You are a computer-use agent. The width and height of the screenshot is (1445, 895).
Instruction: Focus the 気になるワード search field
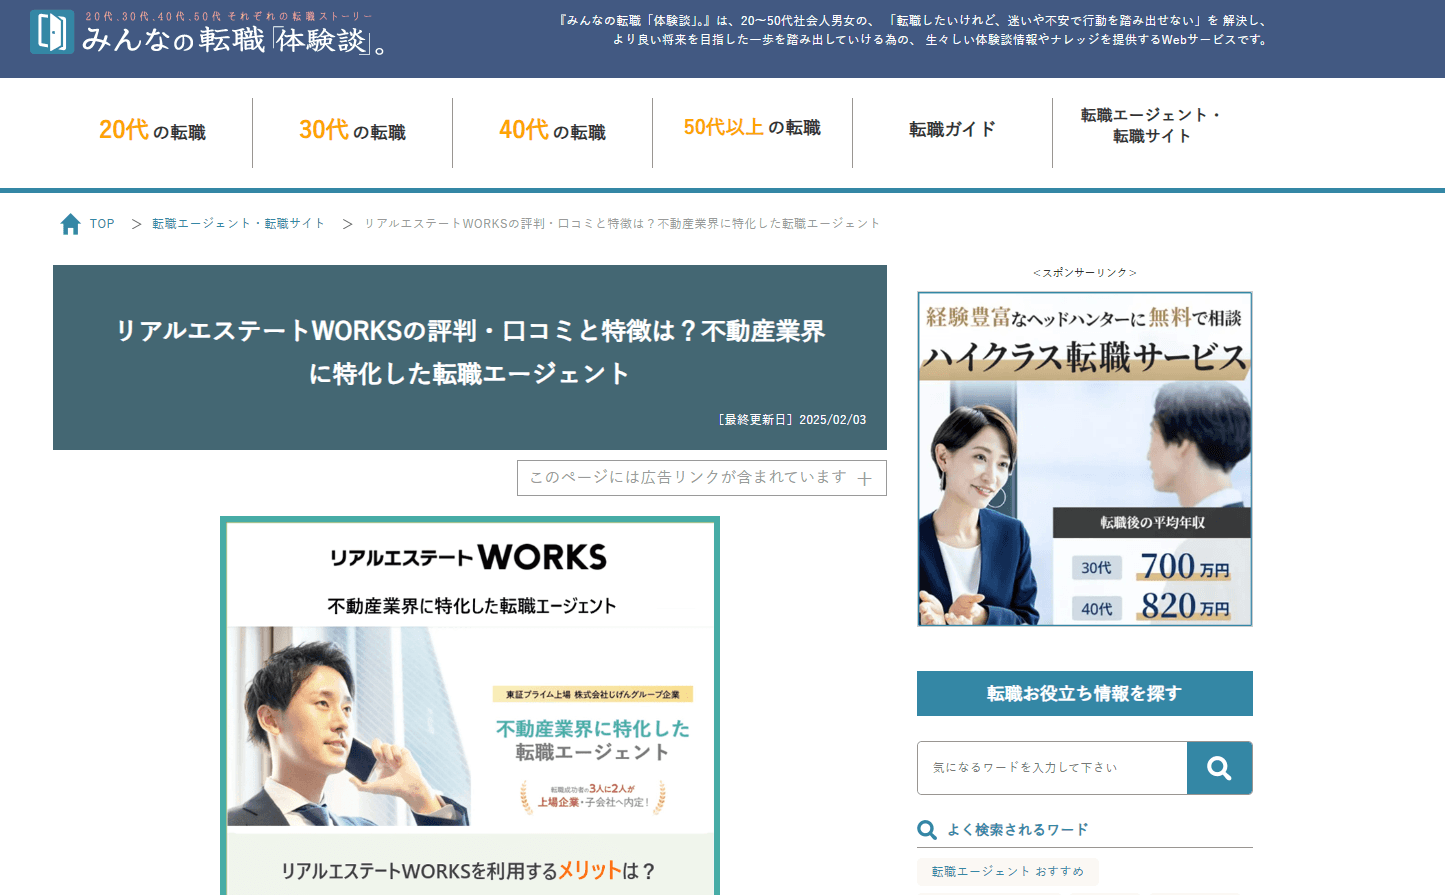tap(1052, 768)
